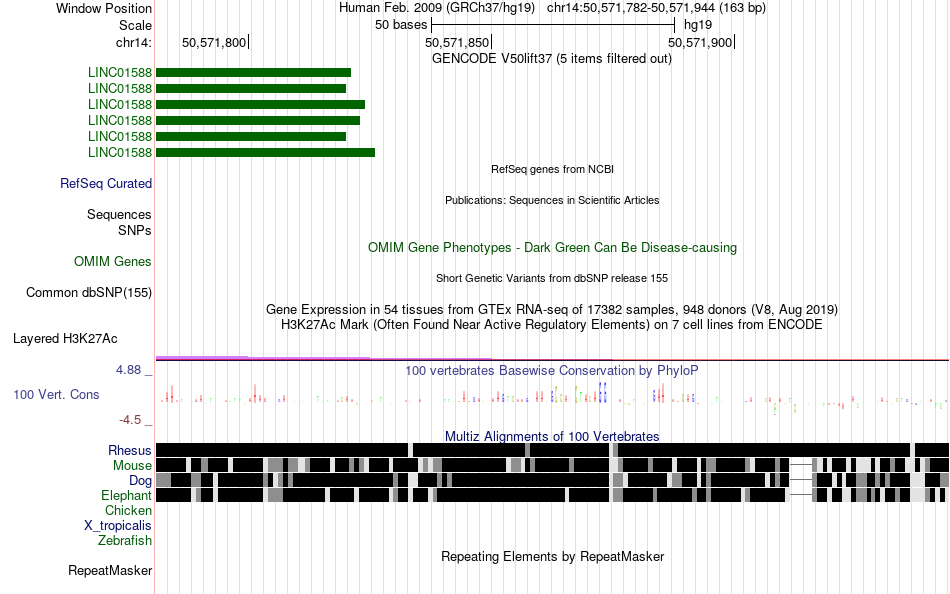Screen dimensions: 950x594
Task: Open RefSeq genes from NCBI track title
Action: pyautogui.click(x=553, y=169)
